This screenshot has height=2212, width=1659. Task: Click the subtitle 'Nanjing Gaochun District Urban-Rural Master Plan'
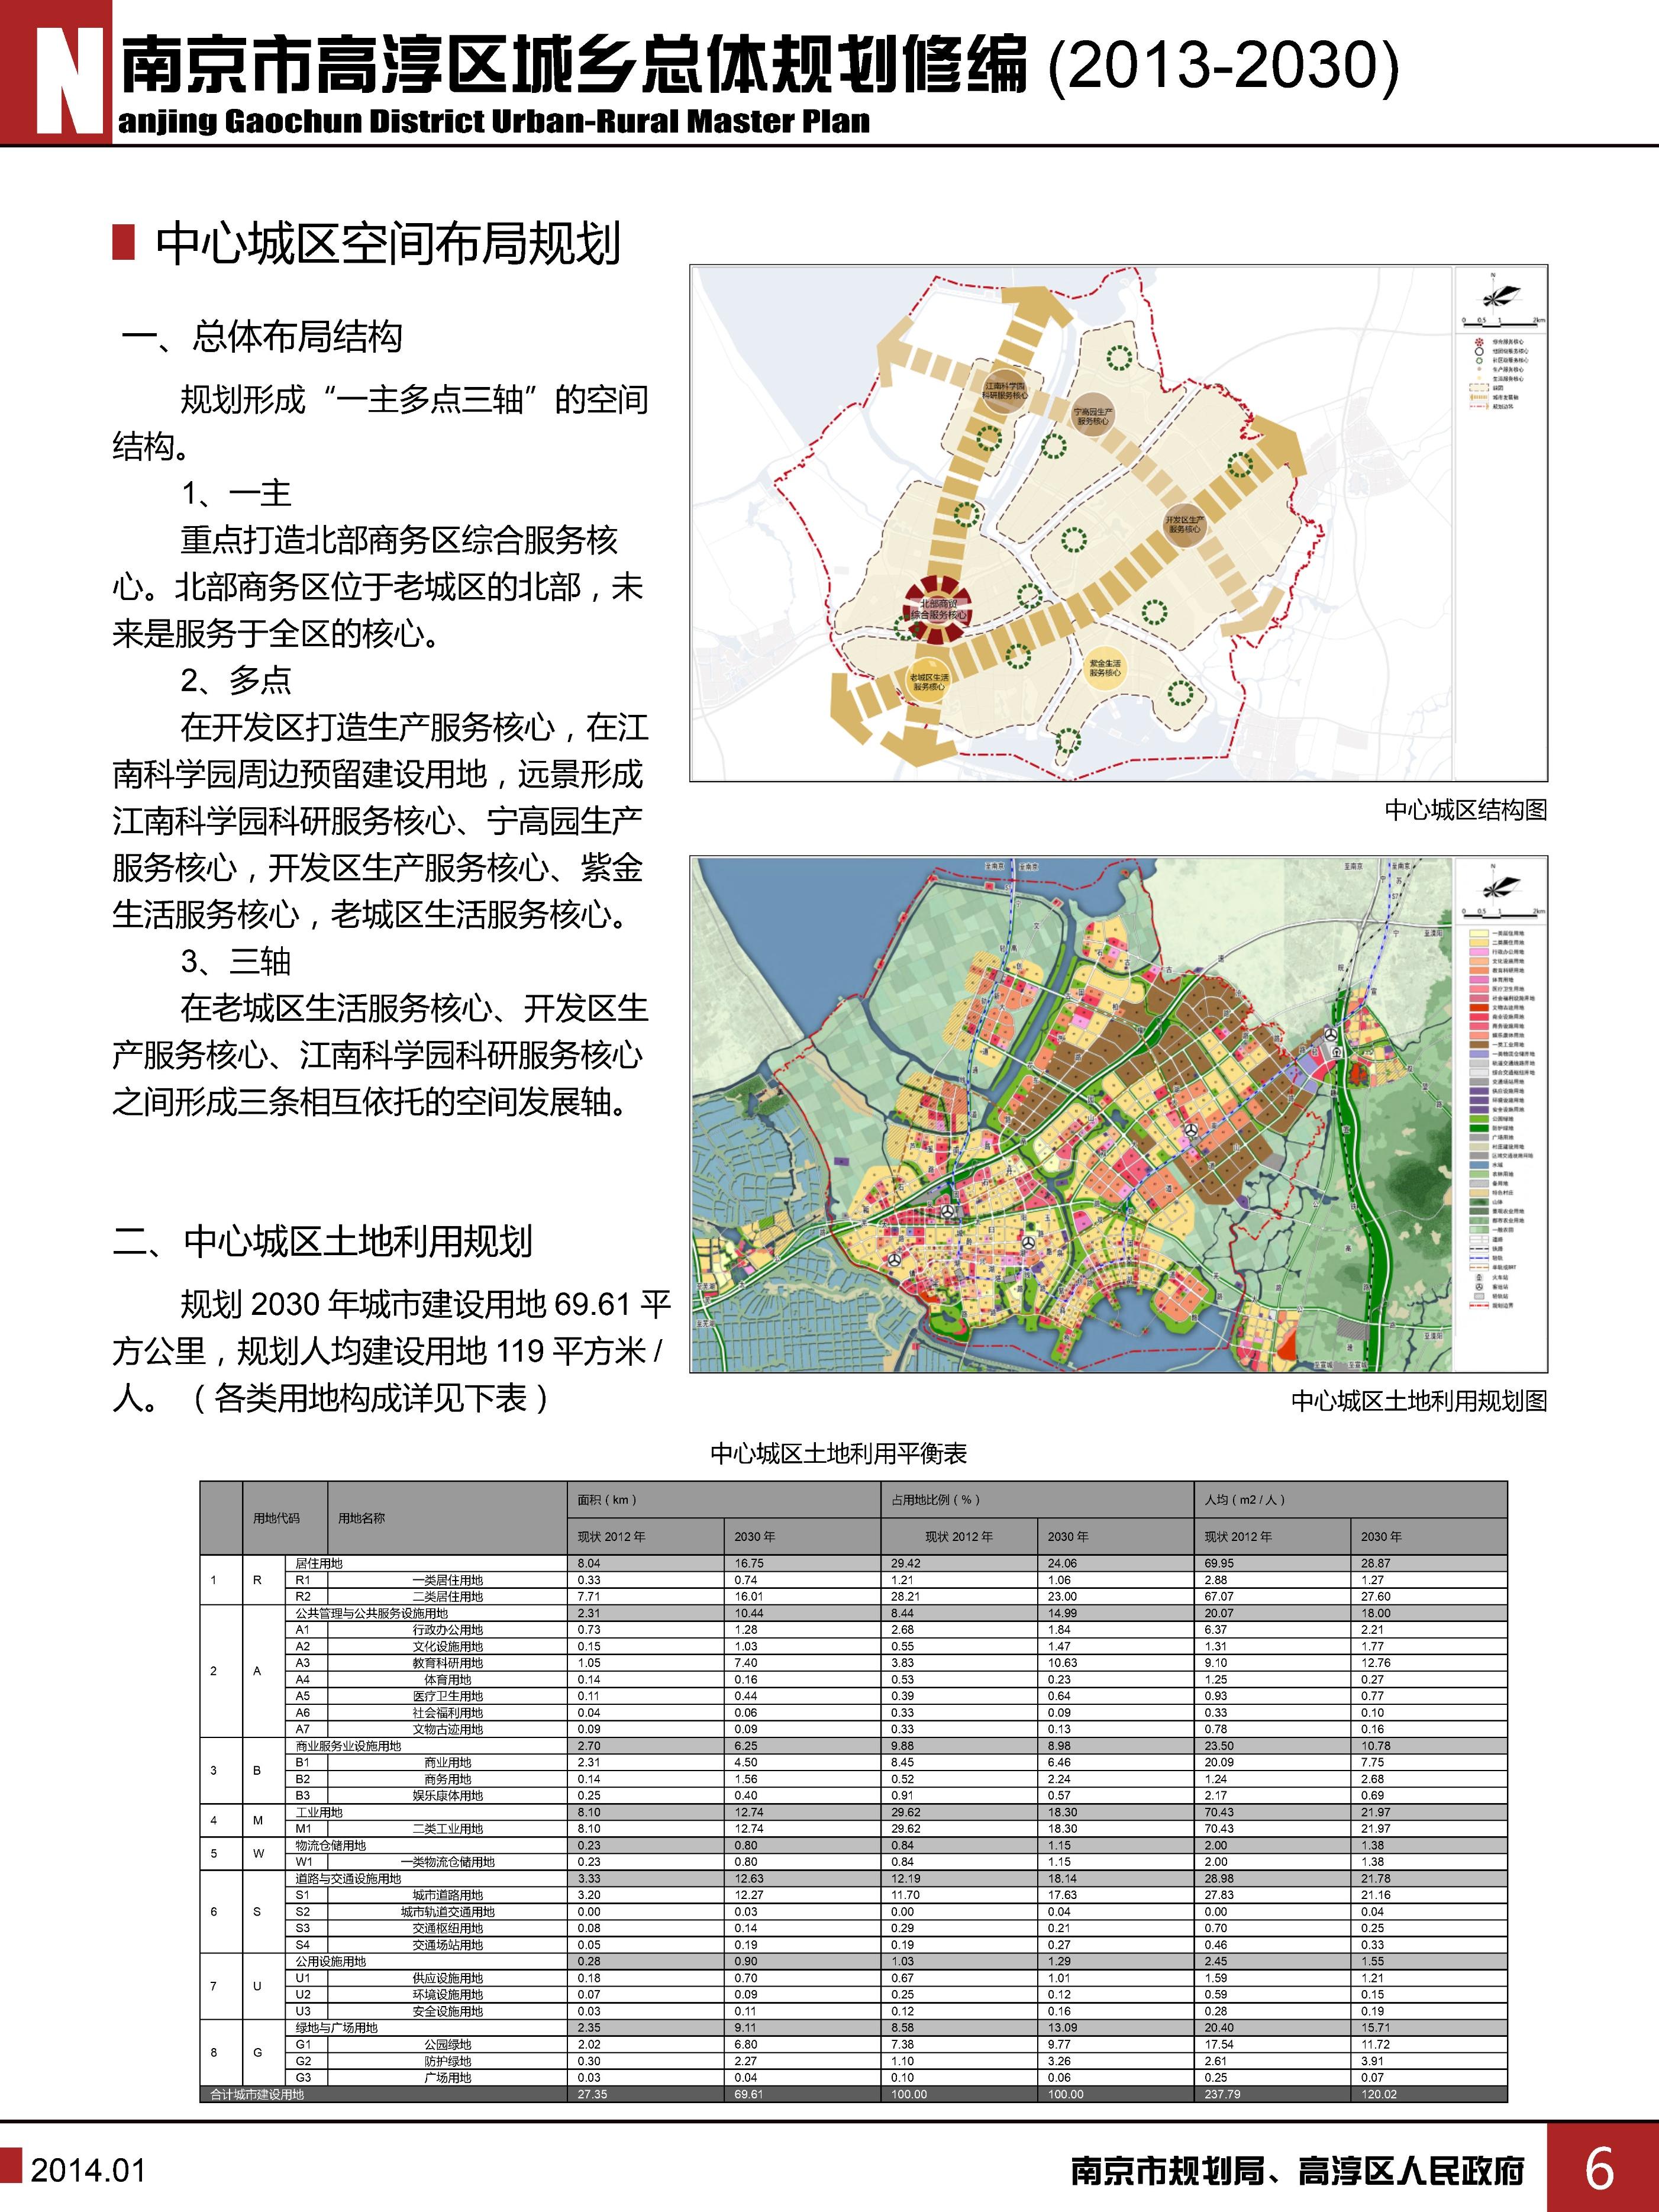click(x=493, y=122)
